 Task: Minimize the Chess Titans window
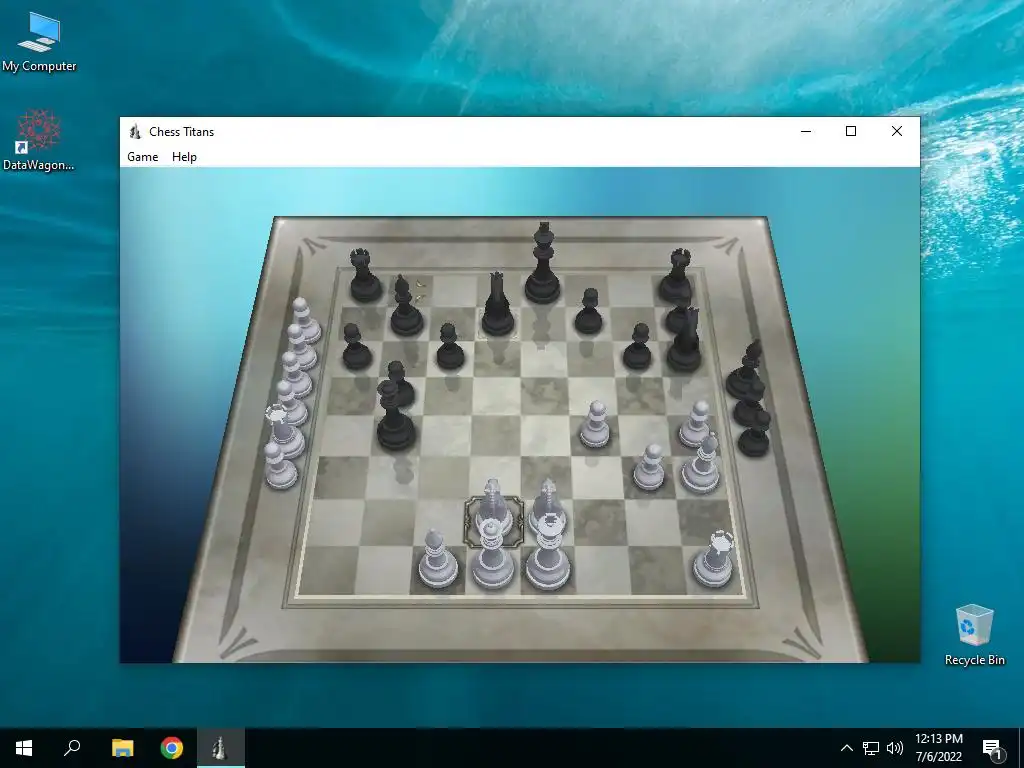(806, 131)
